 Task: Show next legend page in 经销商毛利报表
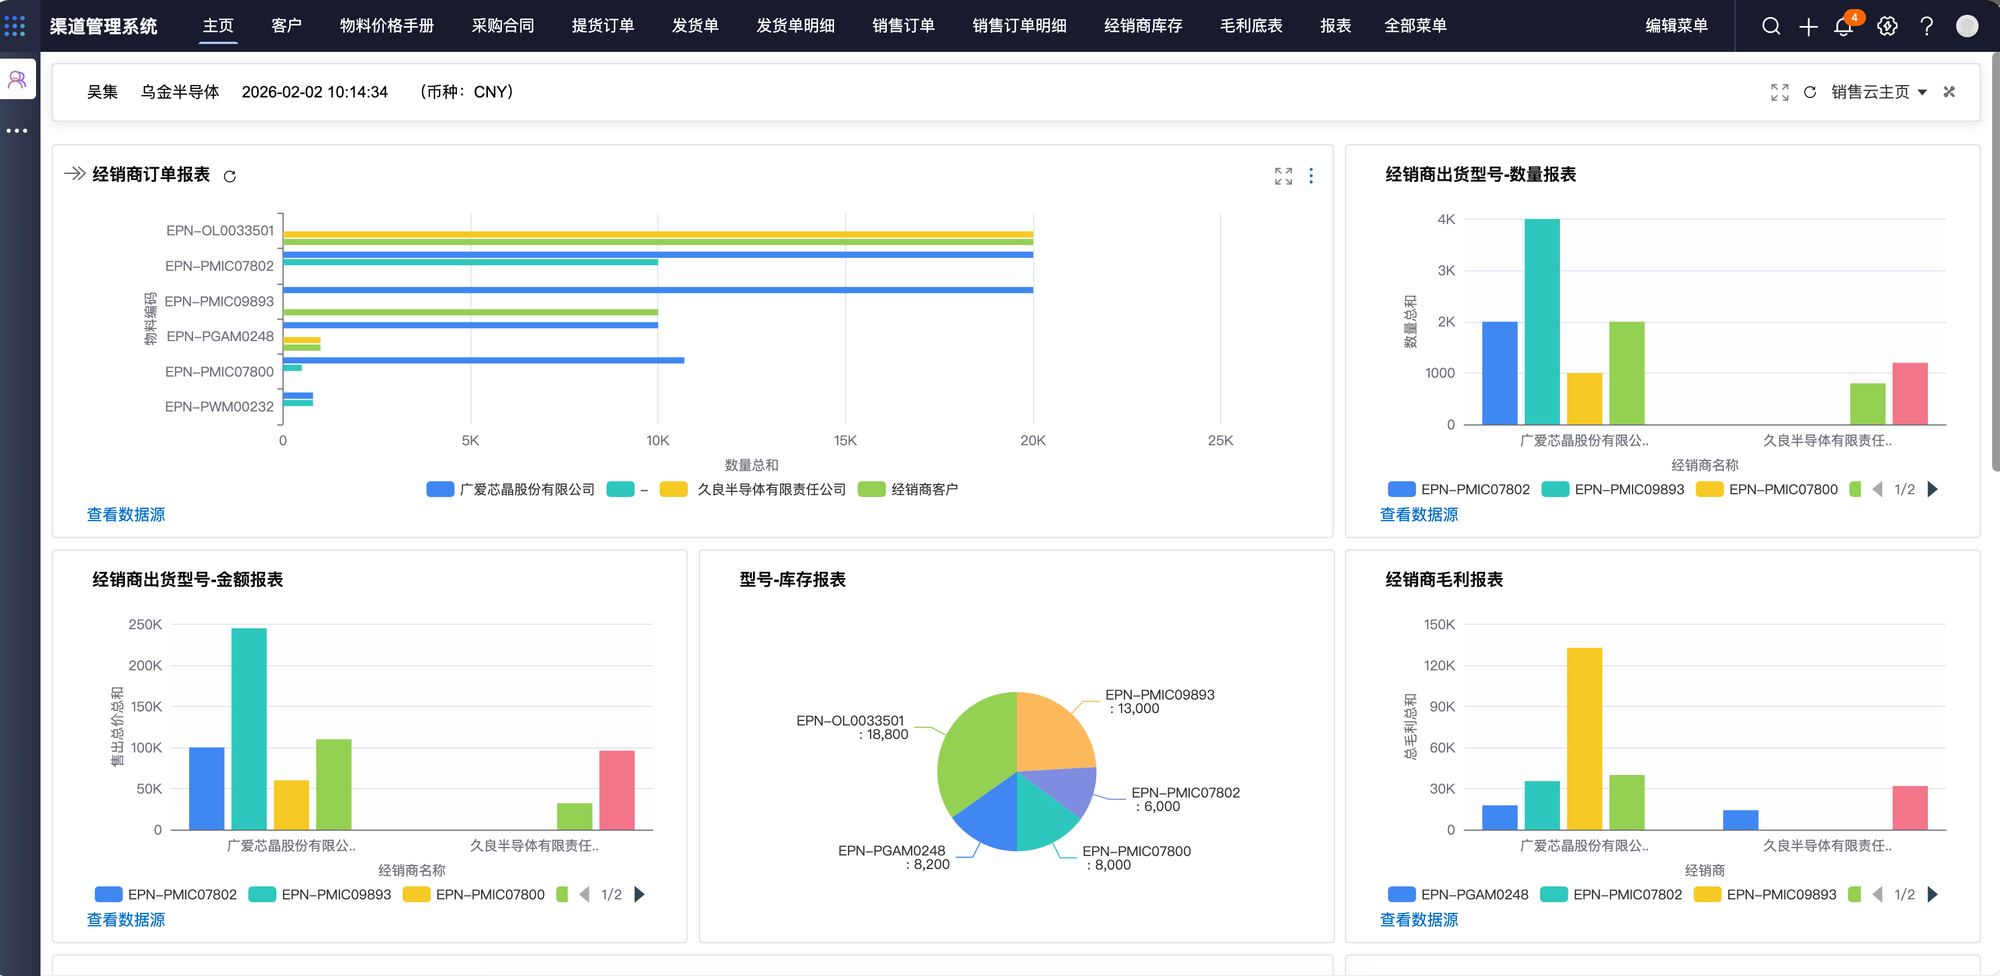(1932, 895)
